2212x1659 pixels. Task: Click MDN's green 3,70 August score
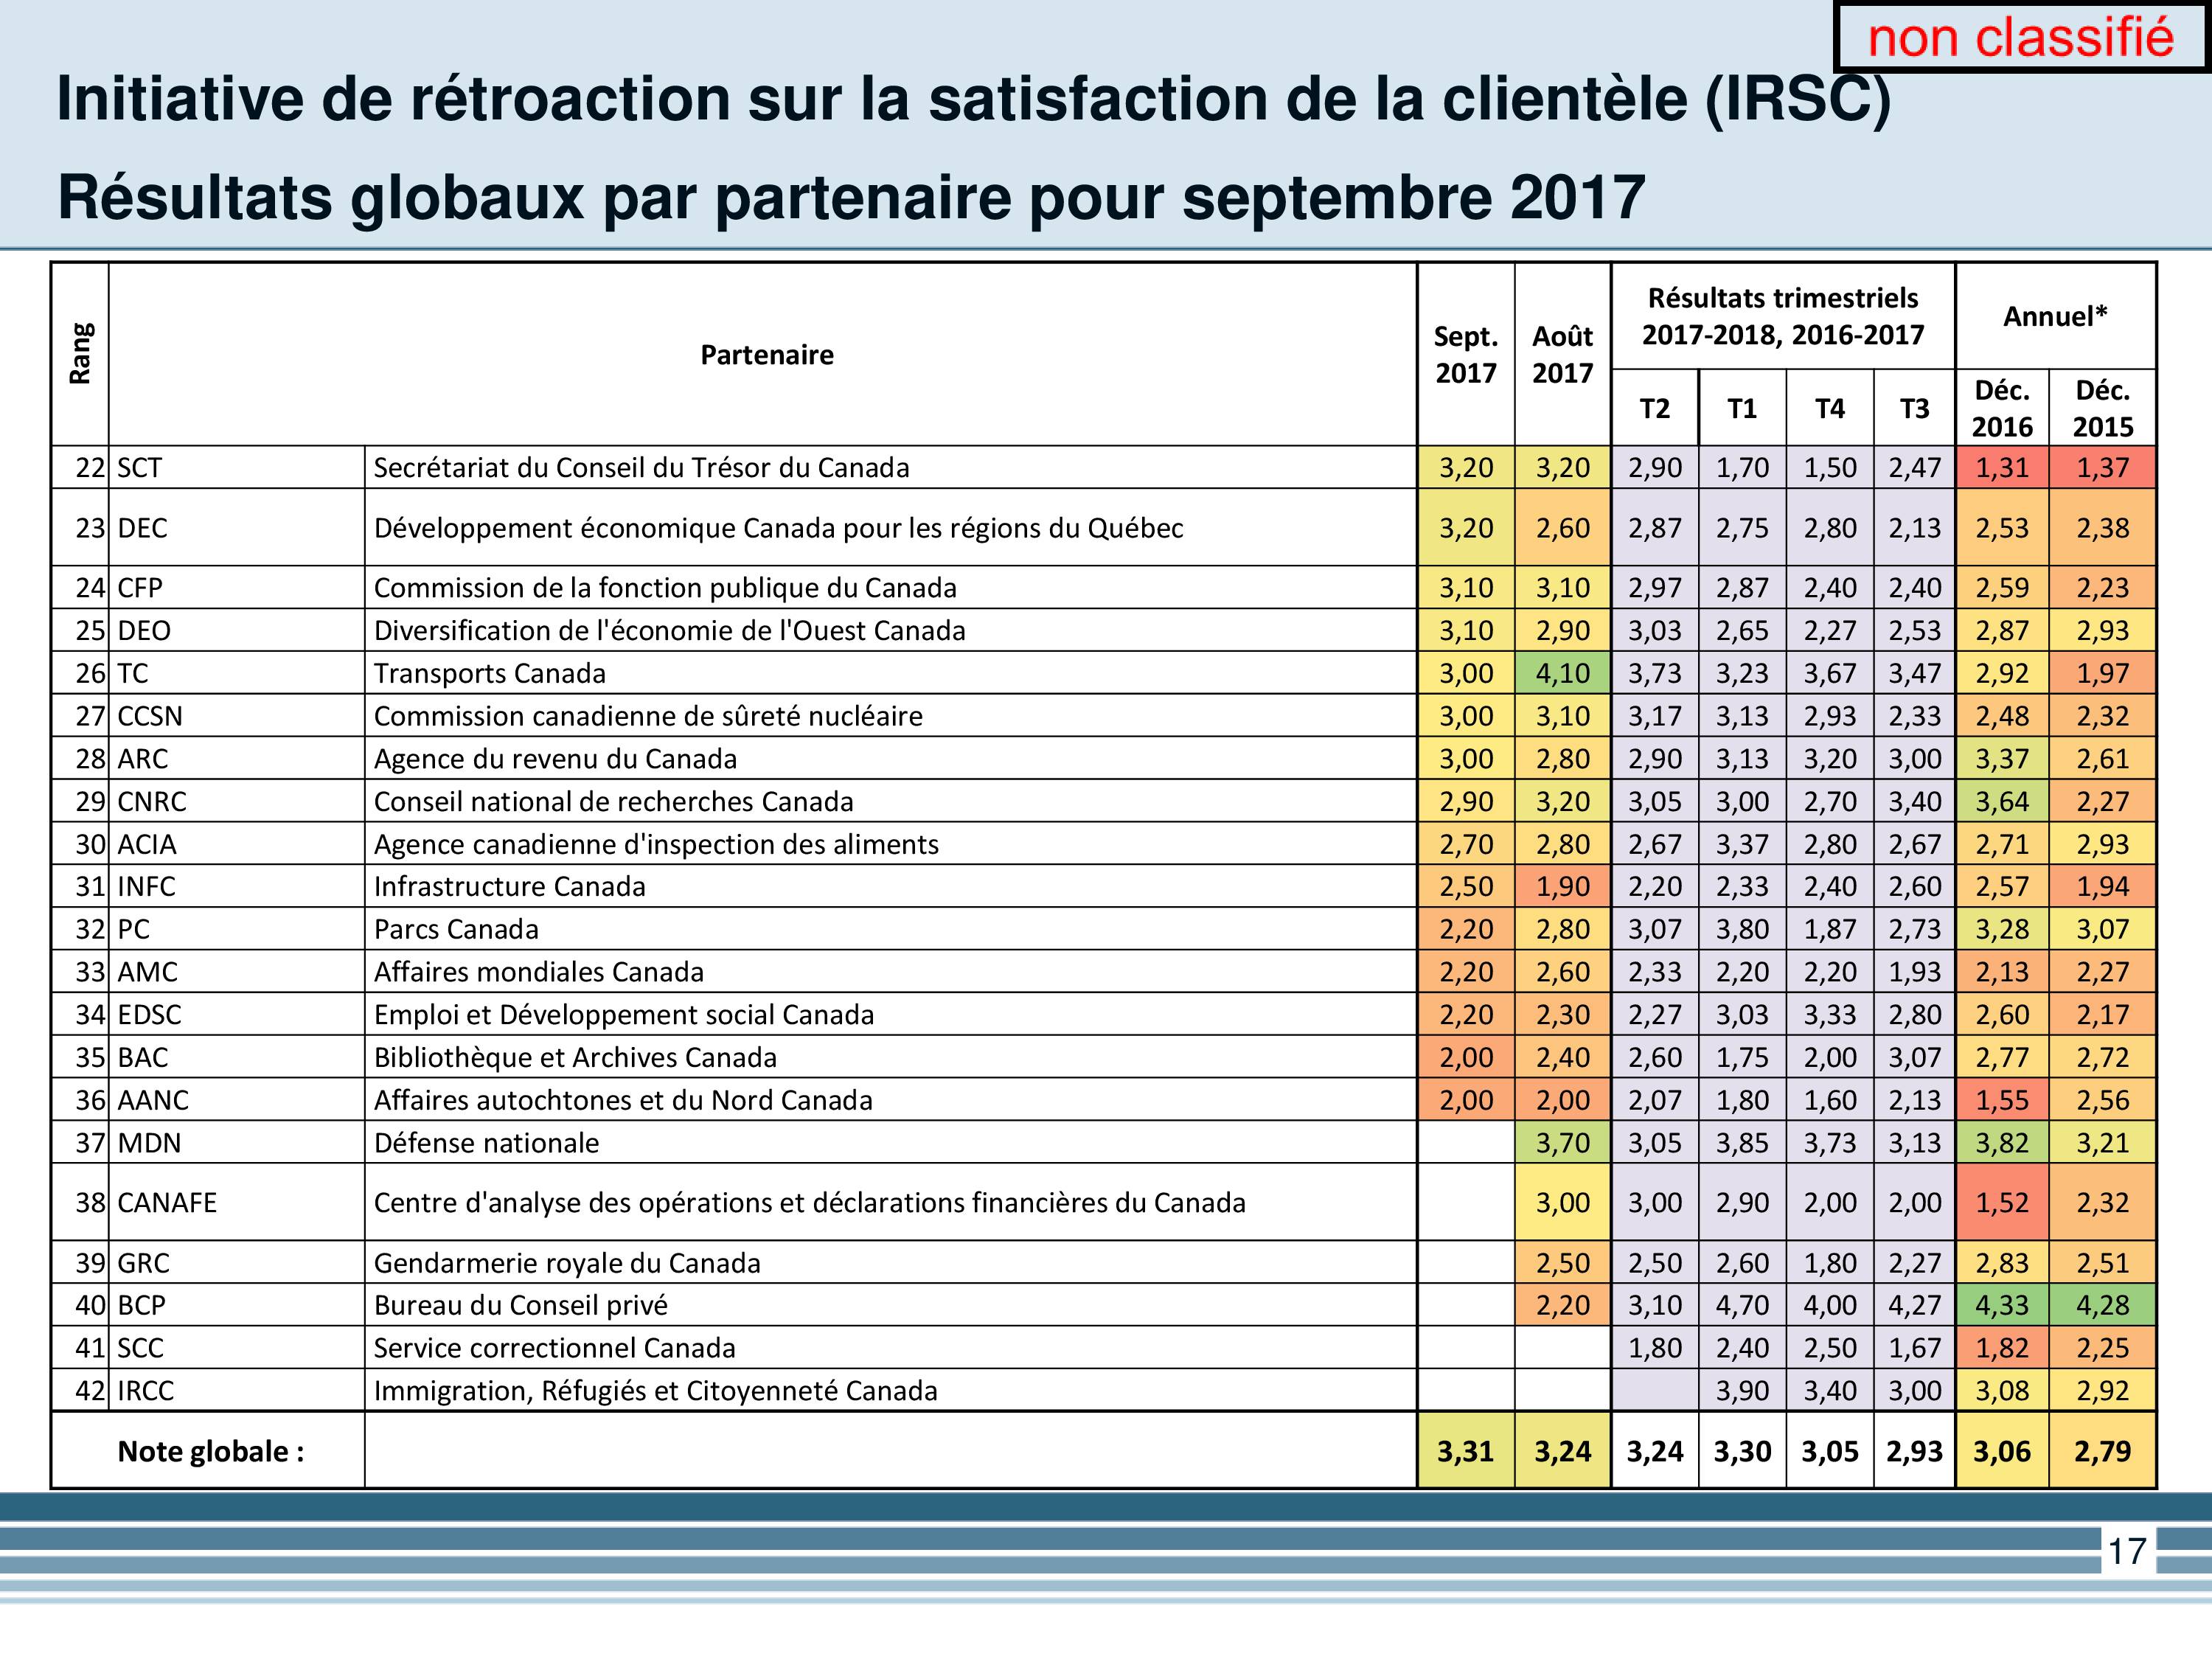pyautogui.click(x=1563, y=1143)
